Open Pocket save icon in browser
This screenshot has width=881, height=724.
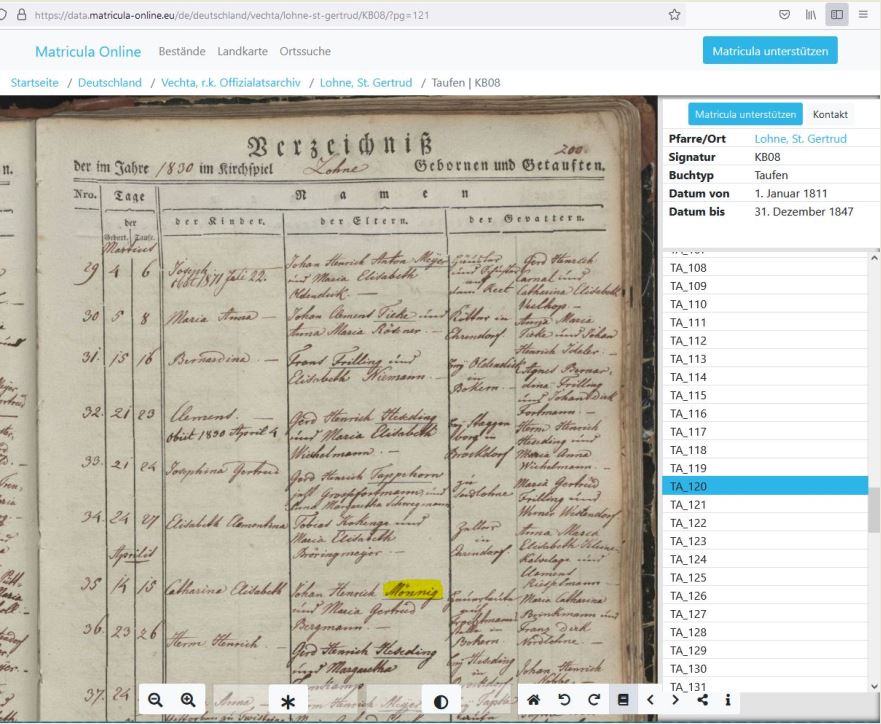pos(784,15)
